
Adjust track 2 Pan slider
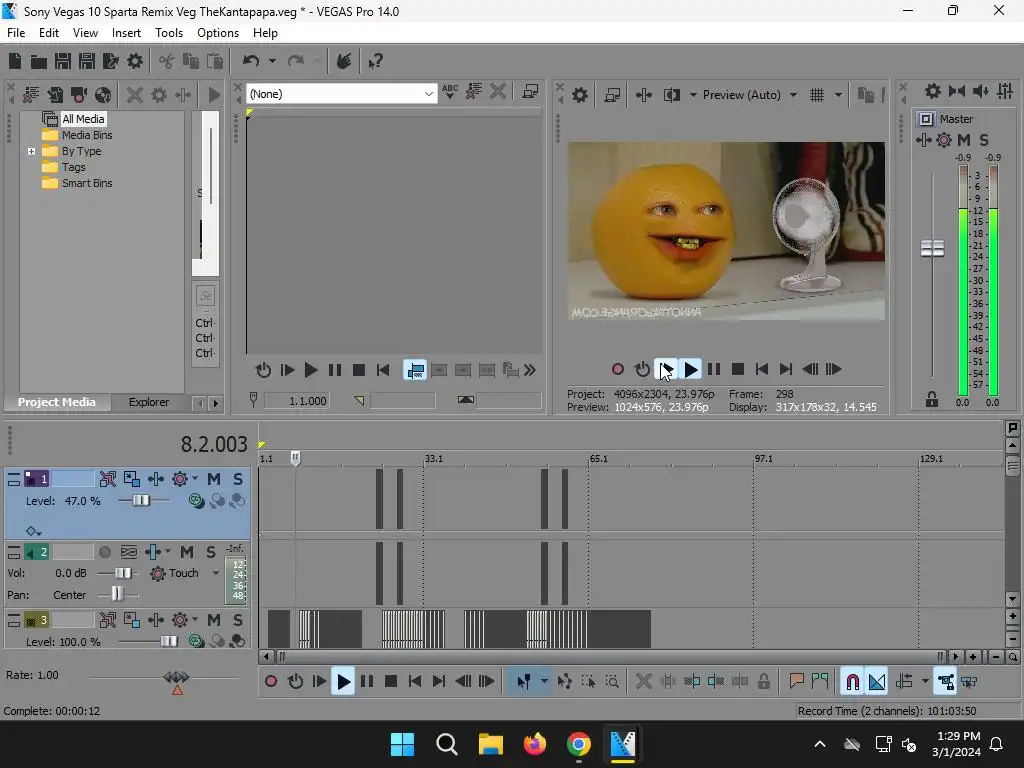coord(117,594)
